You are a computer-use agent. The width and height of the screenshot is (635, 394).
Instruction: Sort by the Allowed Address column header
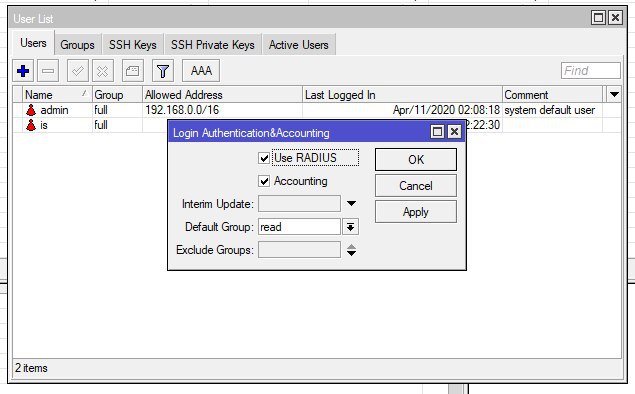(x=222, y=95)
